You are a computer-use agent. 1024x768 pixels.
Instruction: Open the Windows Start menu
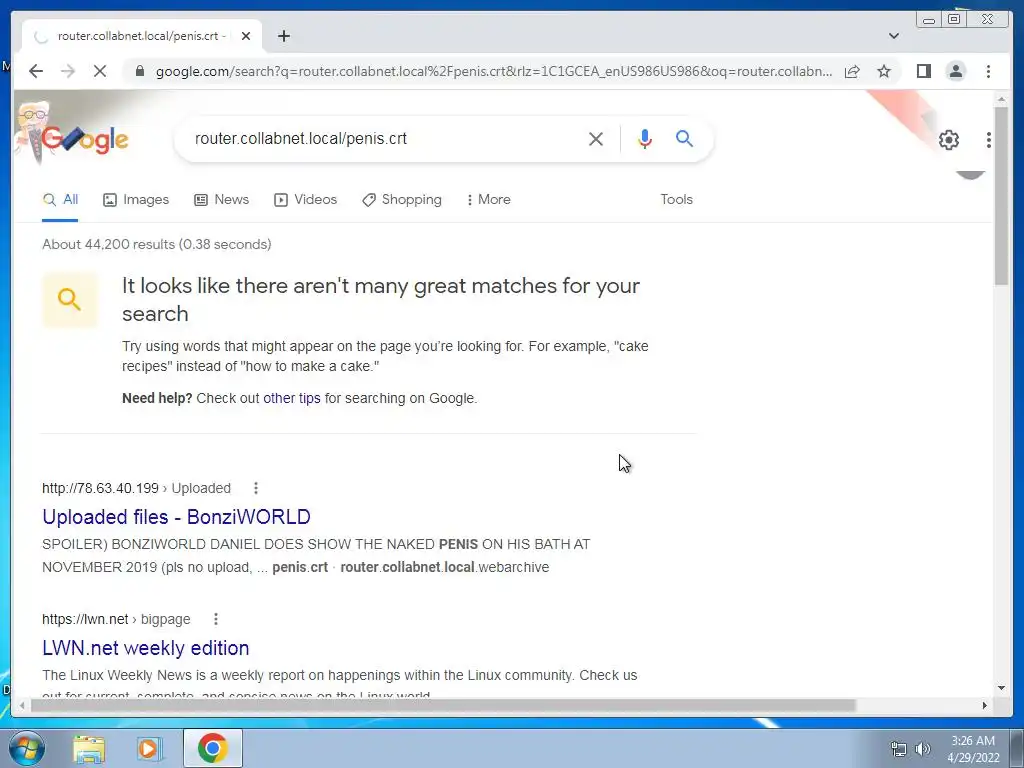coord(27,748)
